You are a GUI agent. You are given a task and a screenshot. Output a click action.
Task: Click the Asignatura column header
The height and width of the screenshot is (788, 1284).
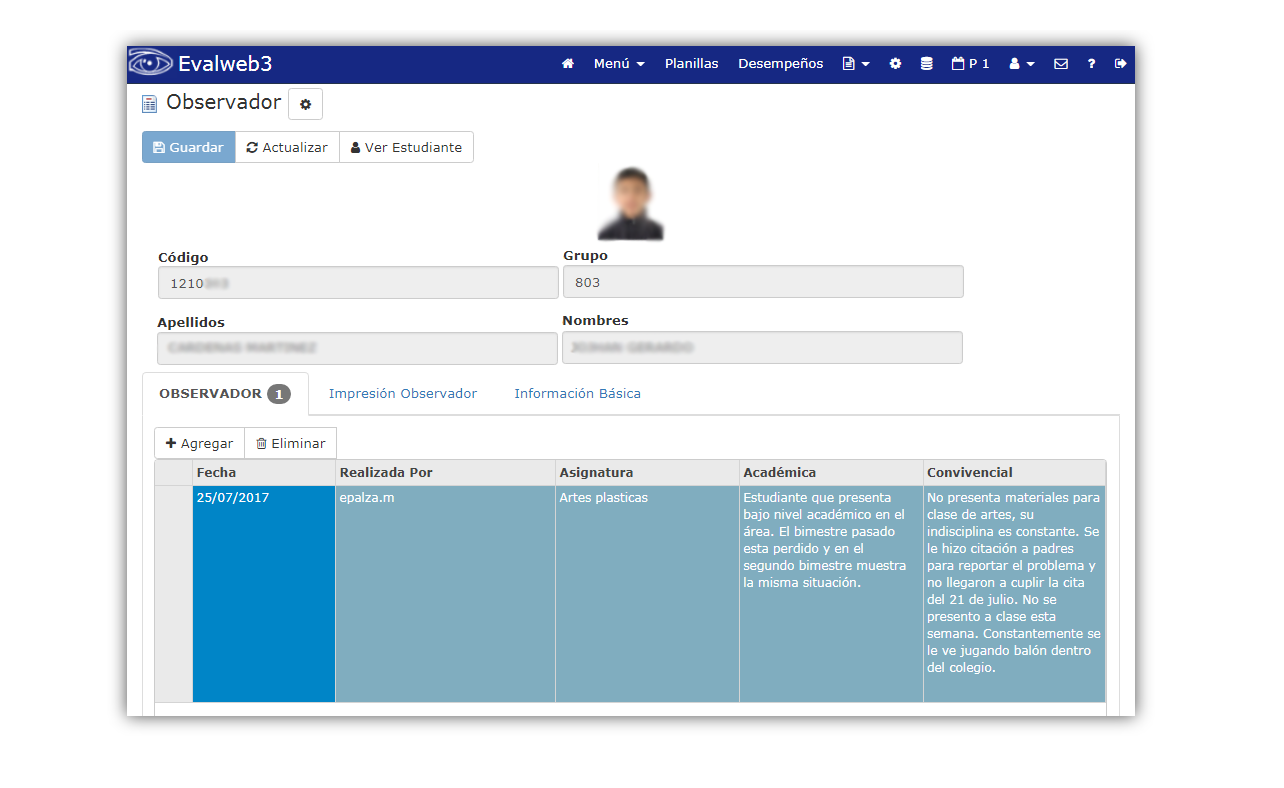[647, 472]
